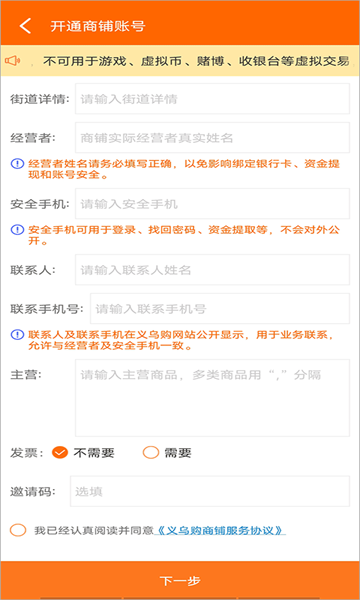360x600 pixels.
Task: Focus the 联系人 name input field
Action: click(x=212, y=270)
